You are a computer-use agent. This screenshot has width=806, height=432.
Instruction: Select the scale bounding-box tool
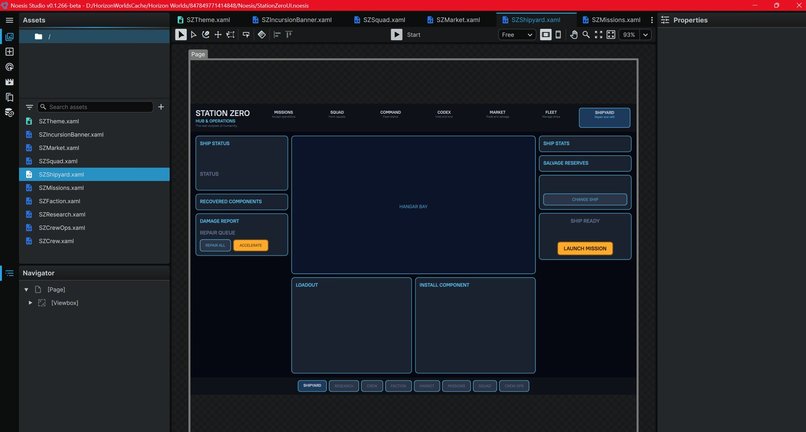click(x=231, y=34)
